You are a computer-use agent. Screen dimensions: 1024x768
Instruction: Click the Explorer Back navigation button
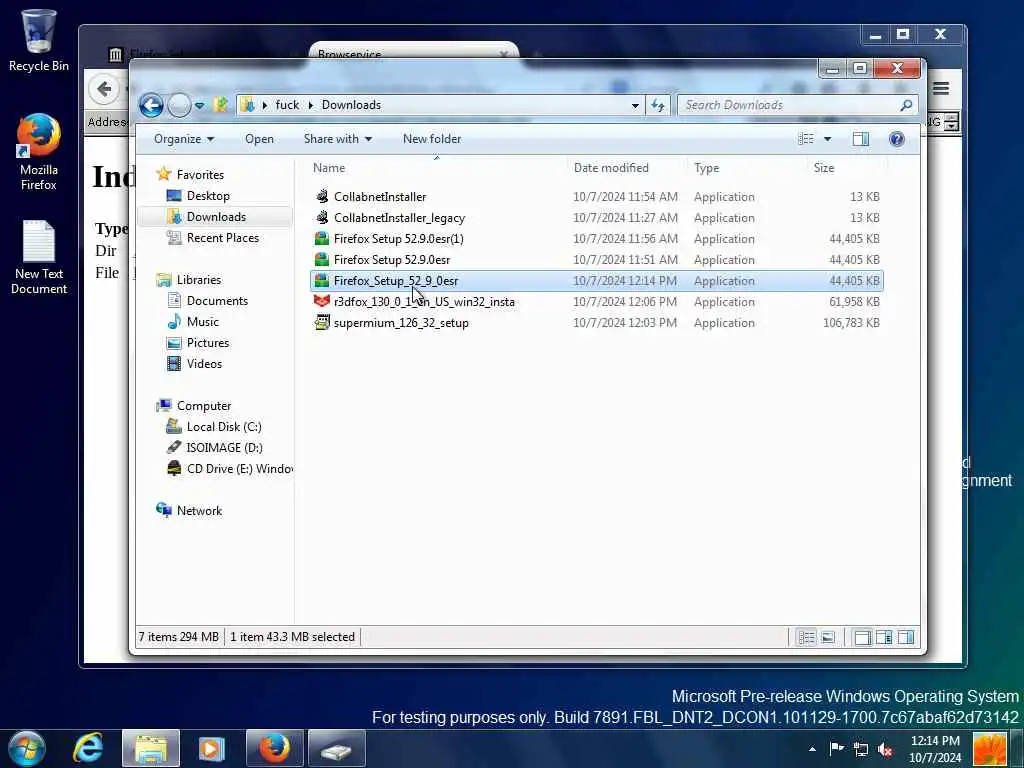coord(151,105)
